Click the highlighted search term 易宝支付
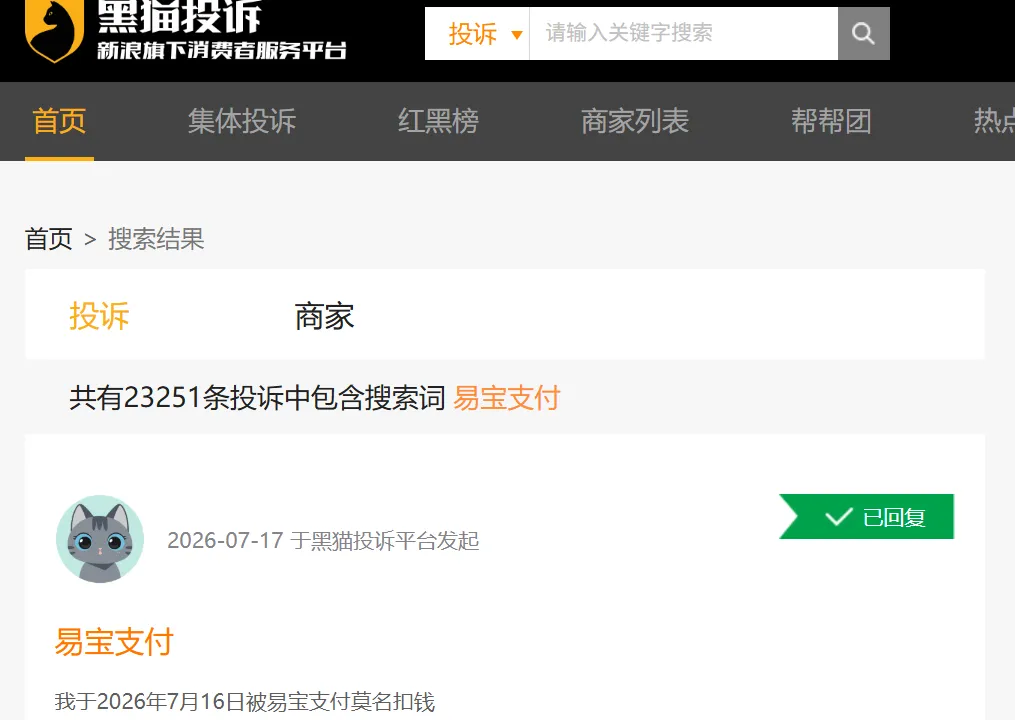 [506, 398]
